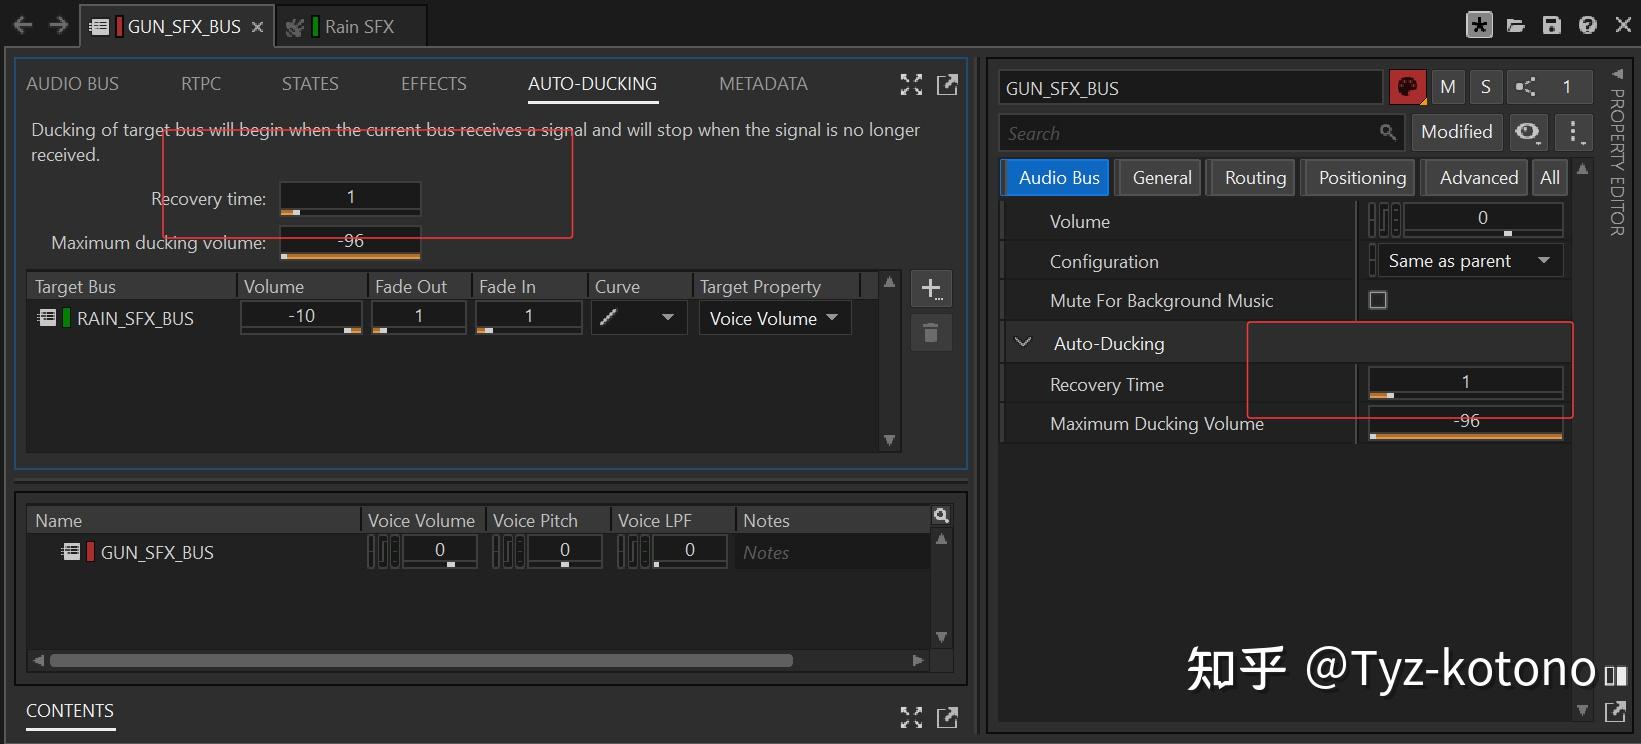1641x744 pixels.
Task: Click the Modified filter button
Action: coord(1455,132)
